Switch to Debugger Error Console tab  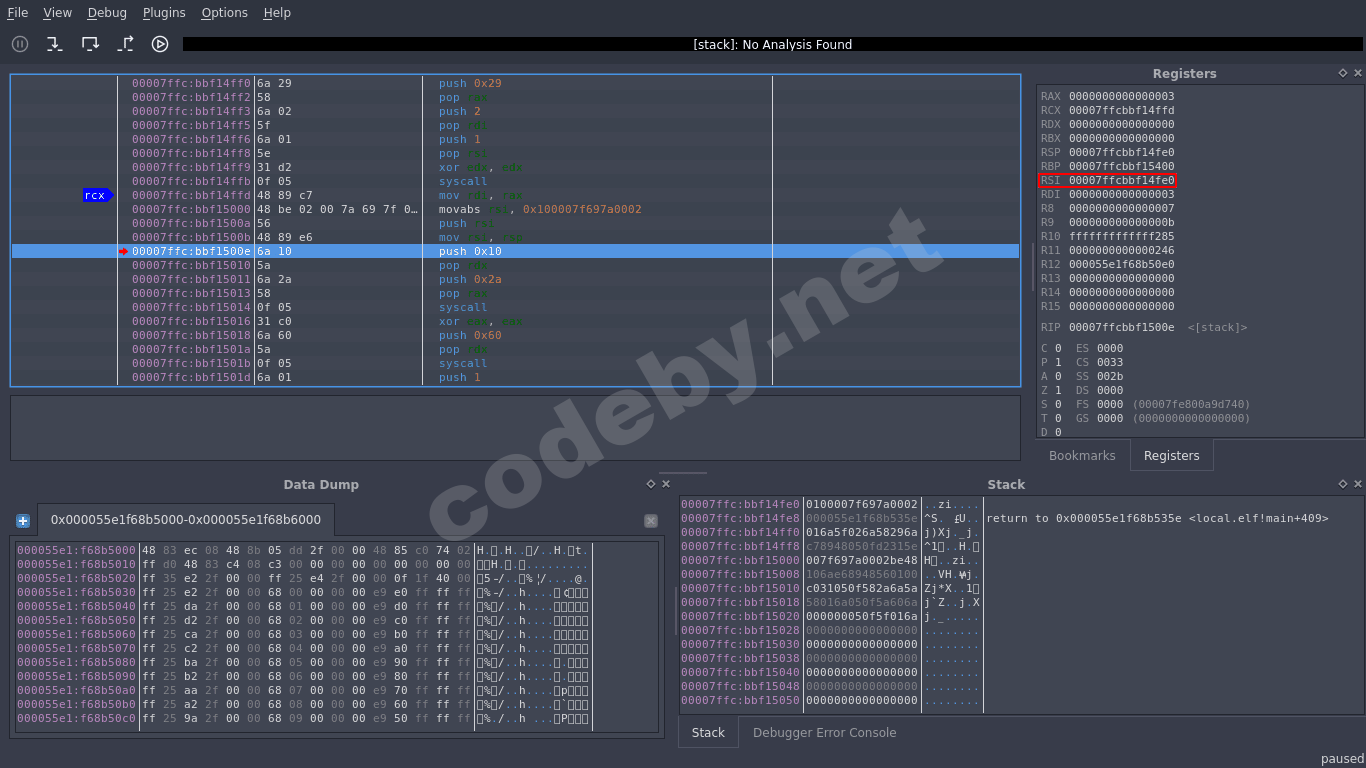point(824,733)
